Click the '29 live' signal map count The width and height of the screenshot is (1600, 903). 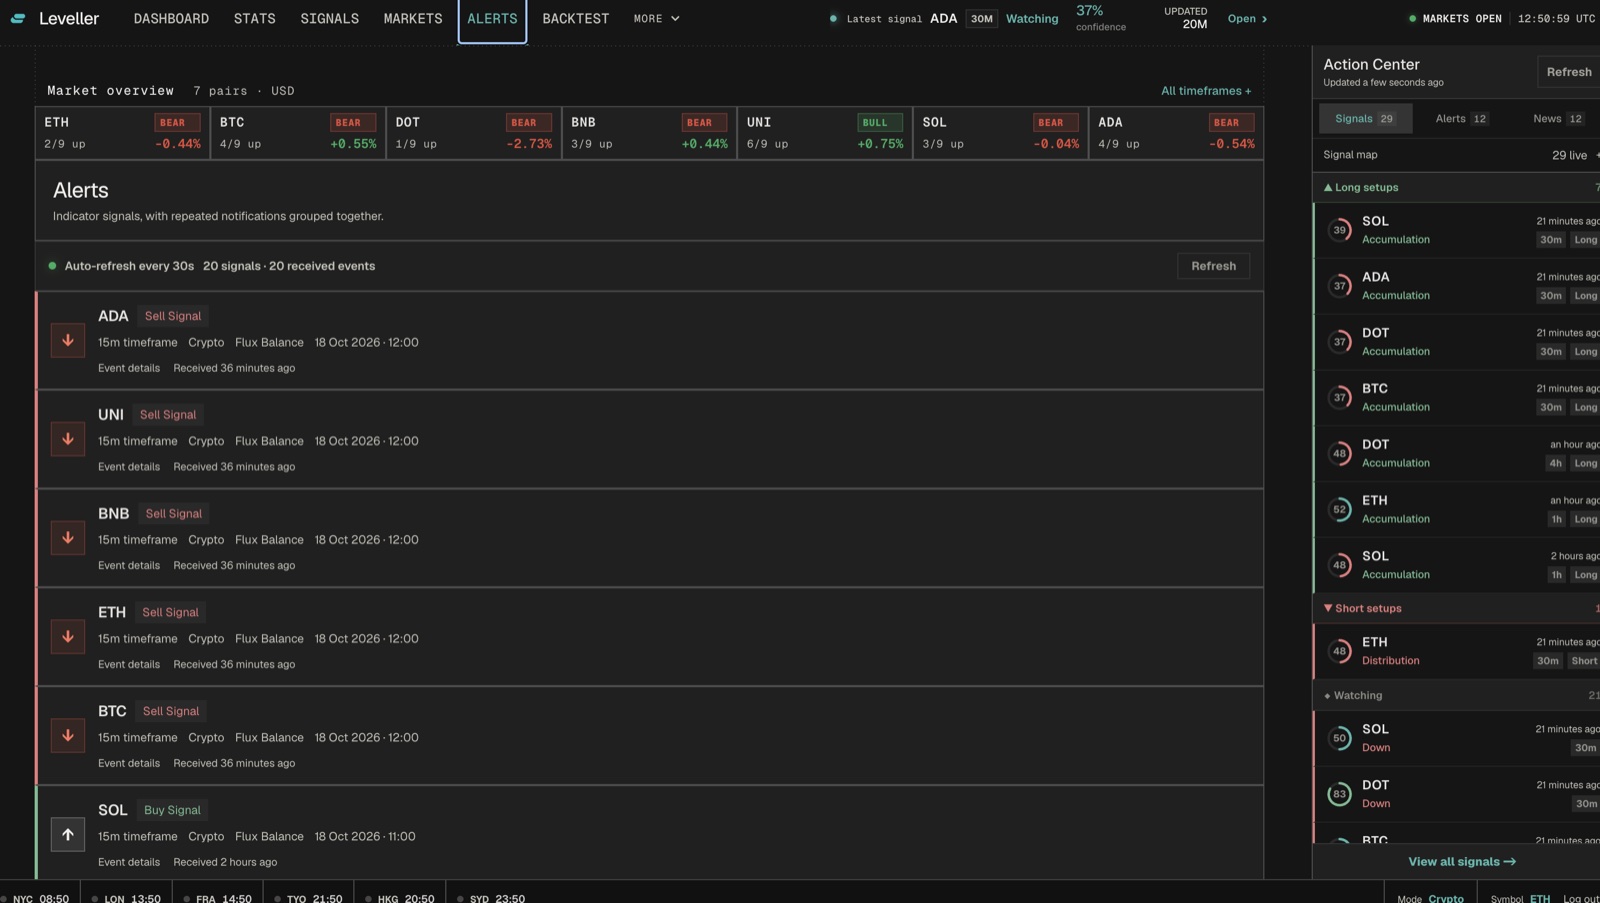(1569, 156)
